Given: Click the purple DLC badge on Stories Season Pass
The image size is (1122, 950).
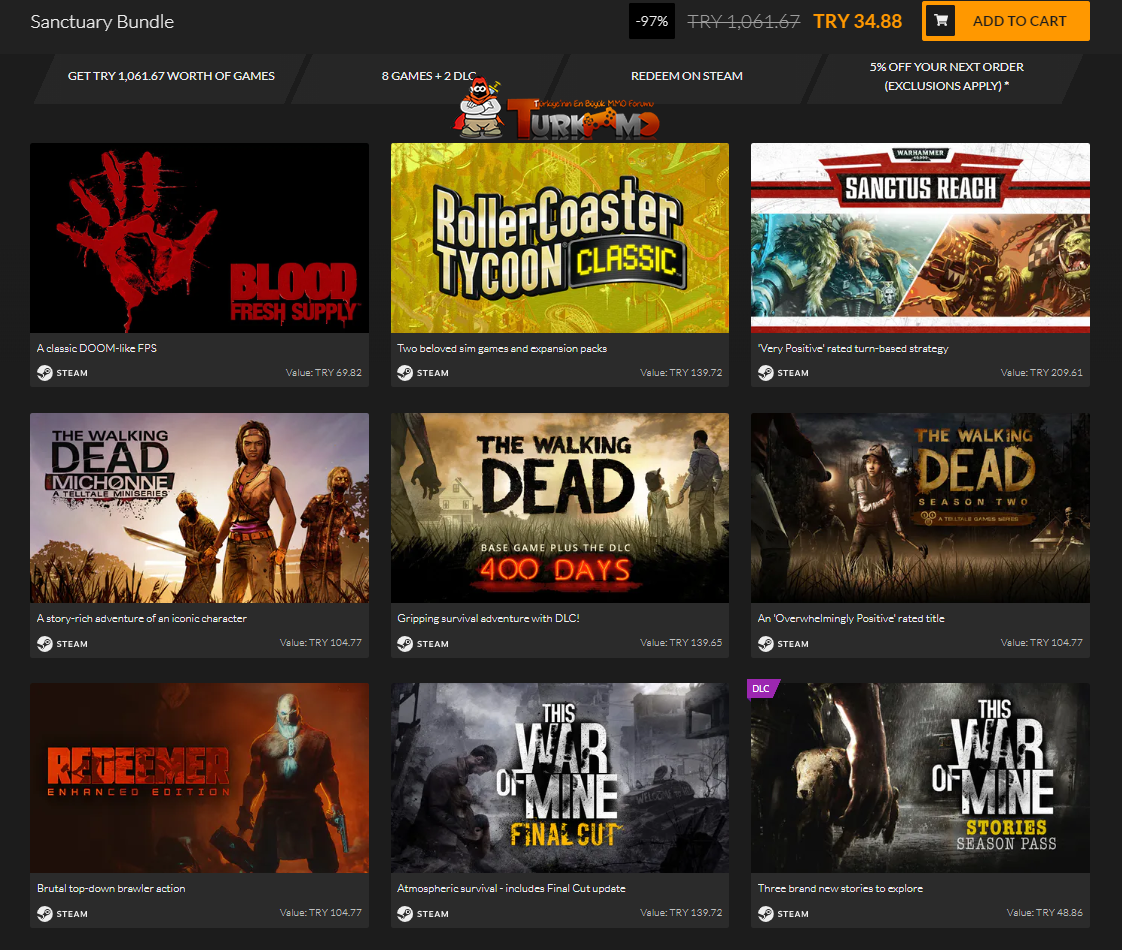Looking at the screenshot, I should point(762,688).
